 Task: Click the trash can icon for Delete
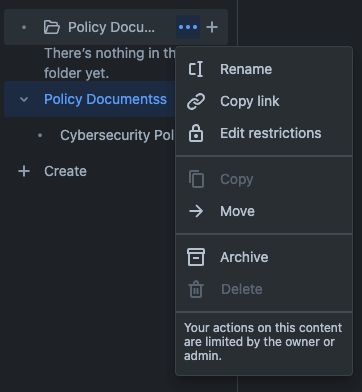tap(196, 289)
